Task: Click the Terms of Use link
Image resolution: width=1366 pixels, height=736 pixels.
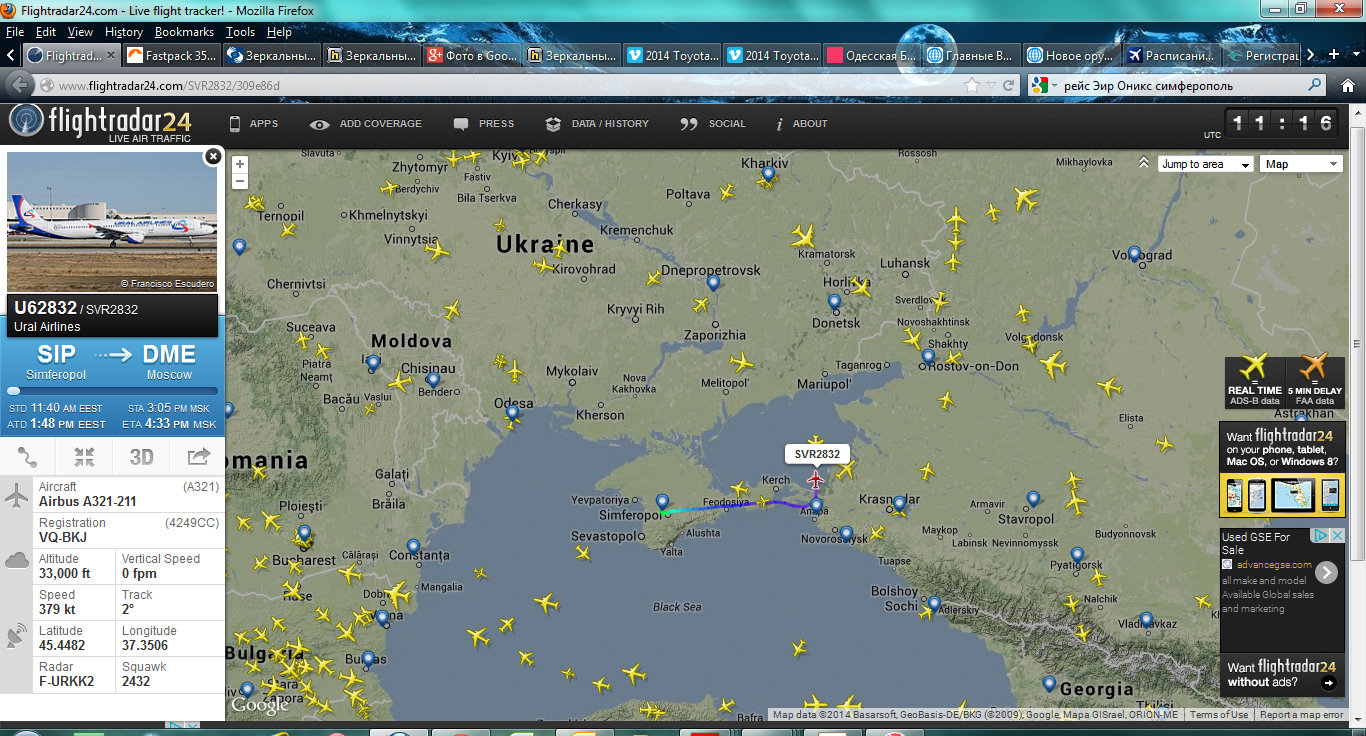Action: coord(1218,714)
